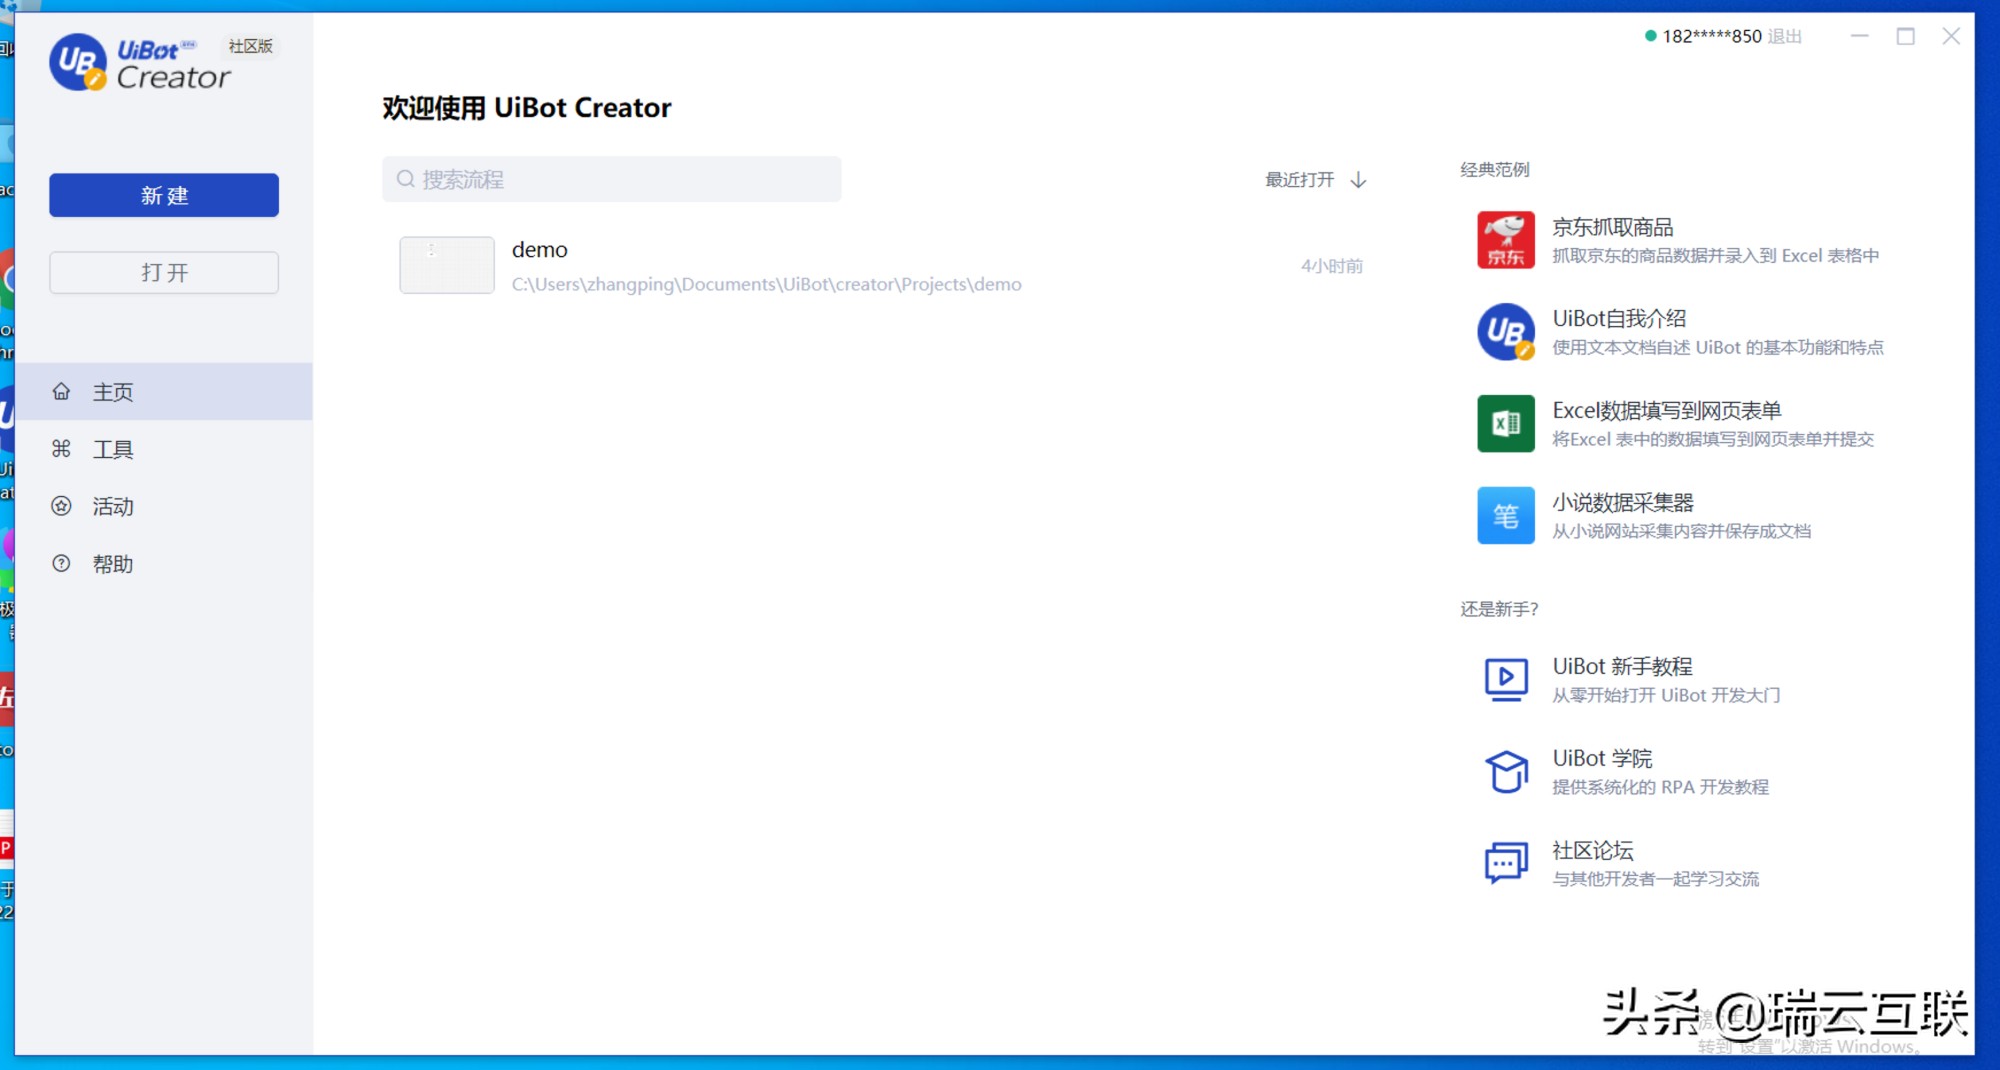The height and width of the screenshot is (1070, 2000).
Task: Click the UiBot 新手教程 video icon
Action: pos(1506,679)
